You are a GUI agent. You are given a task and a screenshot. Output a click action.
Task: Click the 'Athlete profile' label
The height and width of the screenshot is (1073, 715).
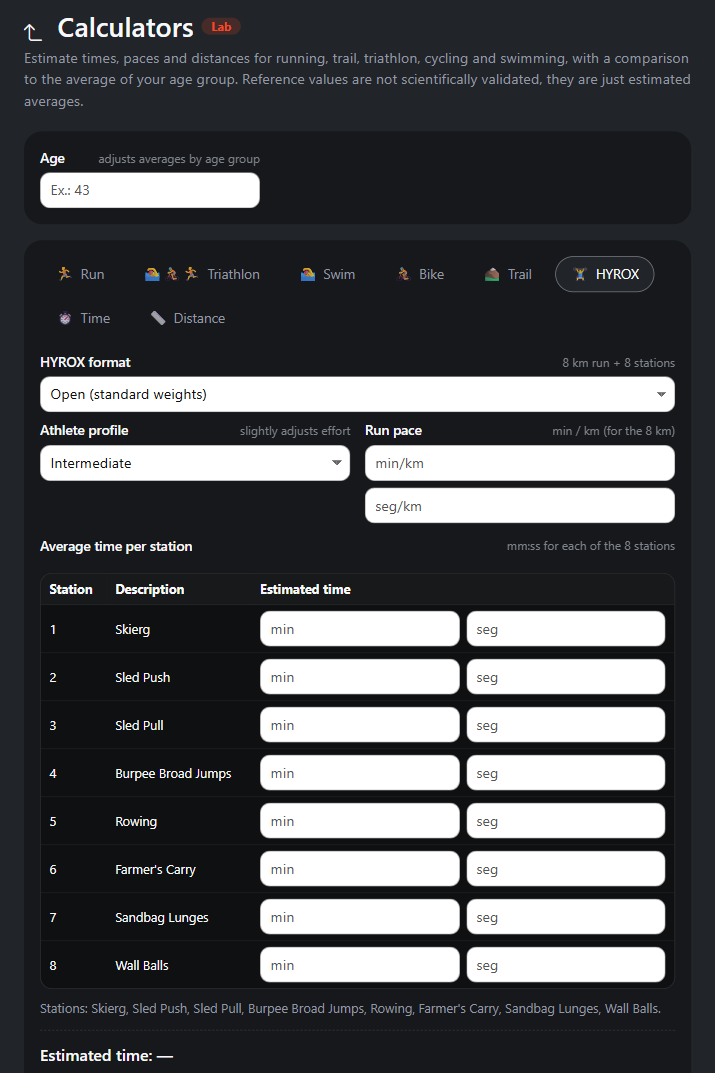point(84,430)
